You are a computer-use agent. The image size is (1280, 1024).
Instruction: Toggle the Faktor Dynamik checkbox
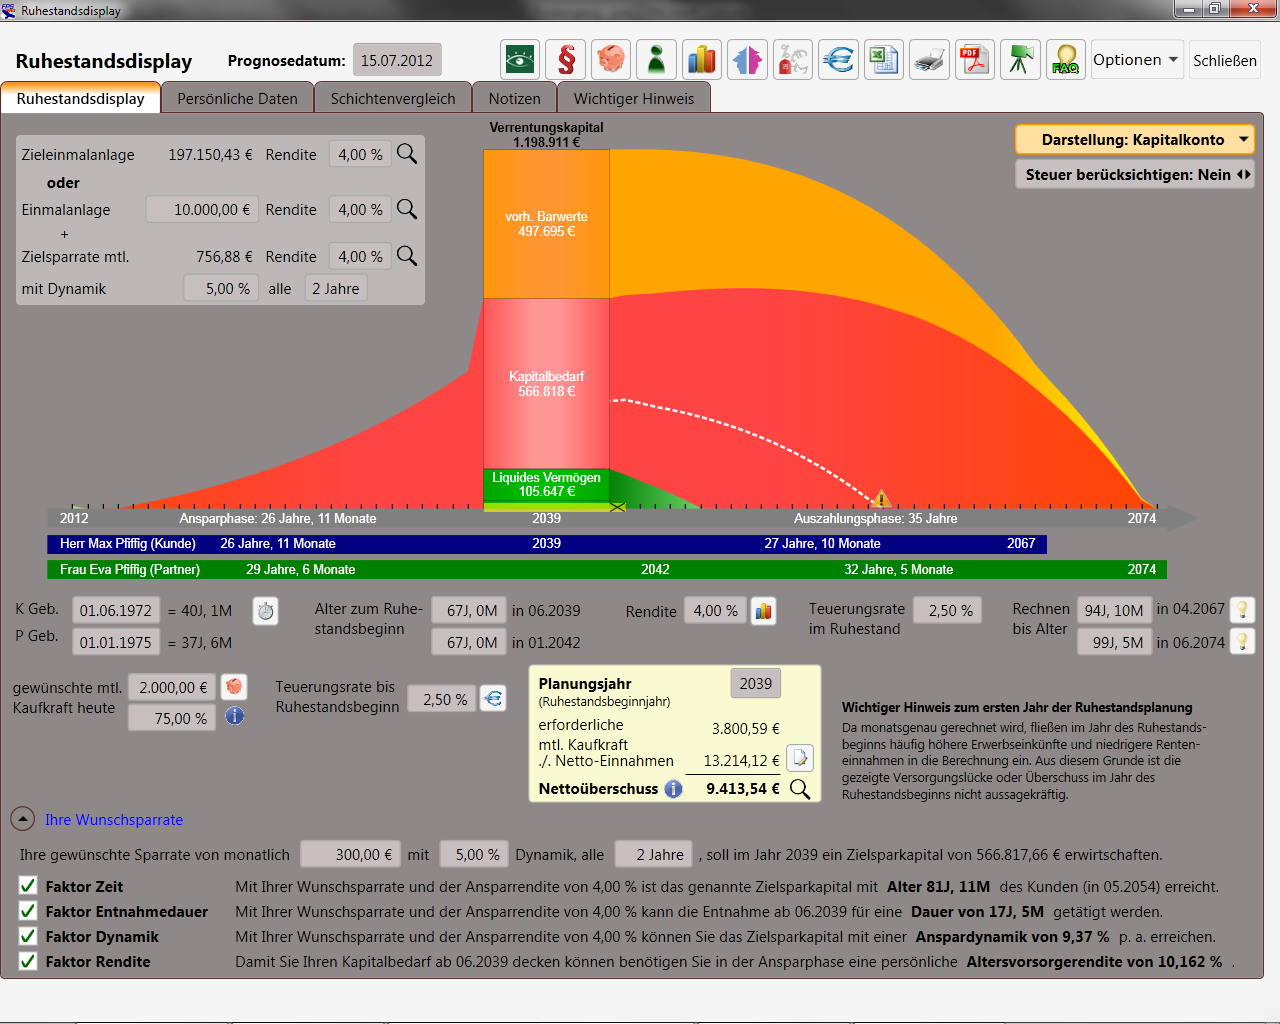coord(28,937)
